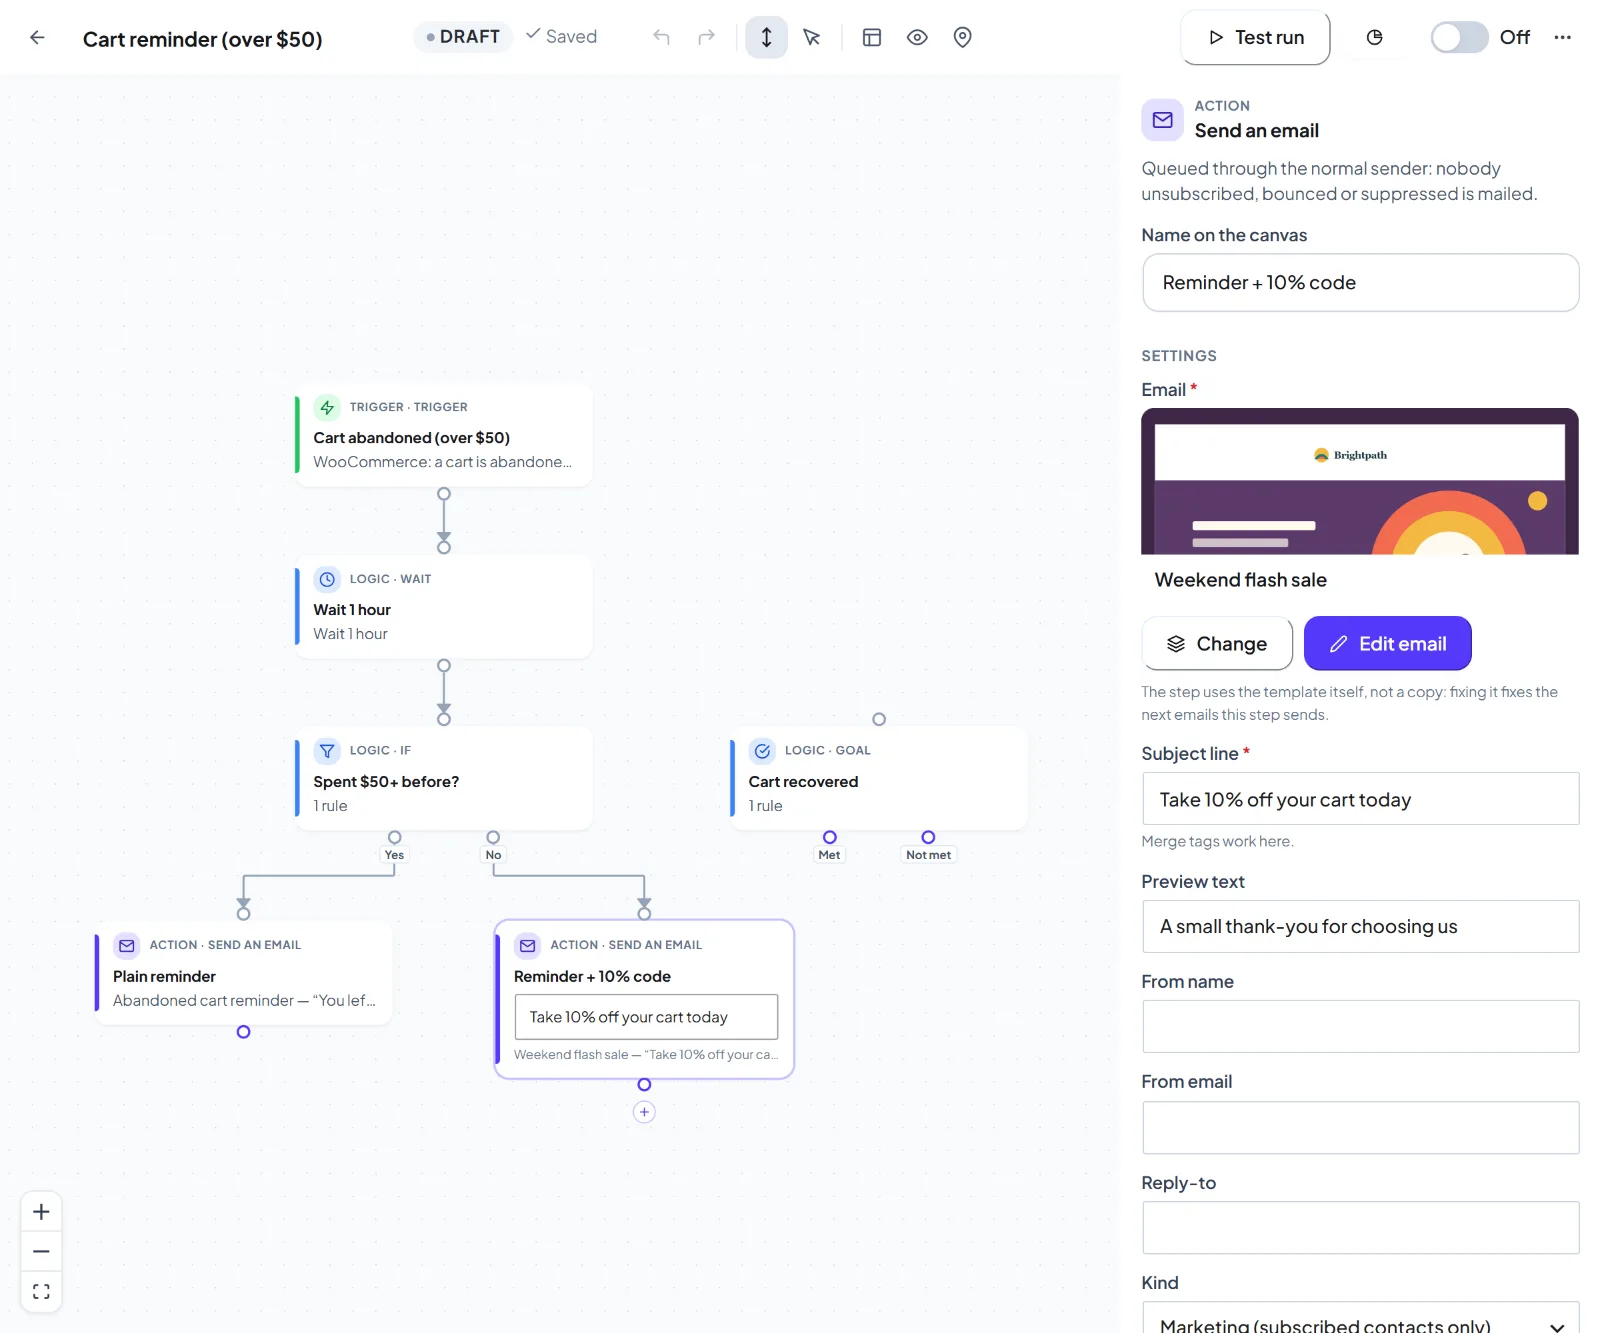Screen dimensions: 1600x1333
Task: Click the No branch connector label
Action: pyautogui.click(x=493, y=855)
